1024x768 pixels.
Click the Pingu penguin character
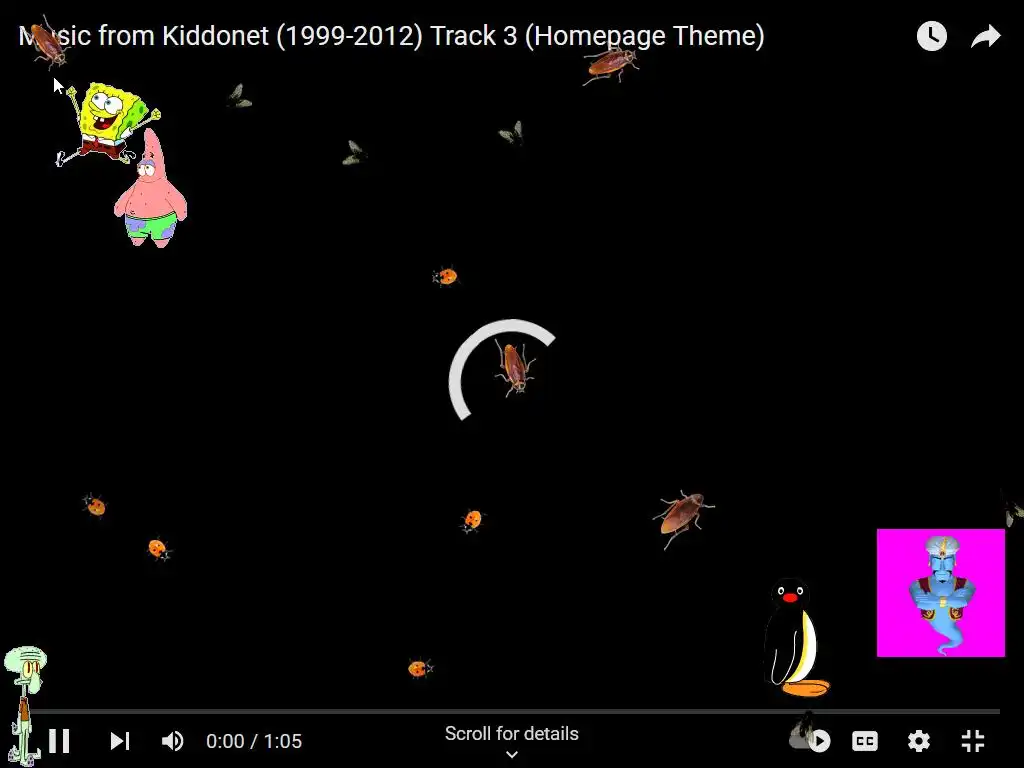(795, 637)
